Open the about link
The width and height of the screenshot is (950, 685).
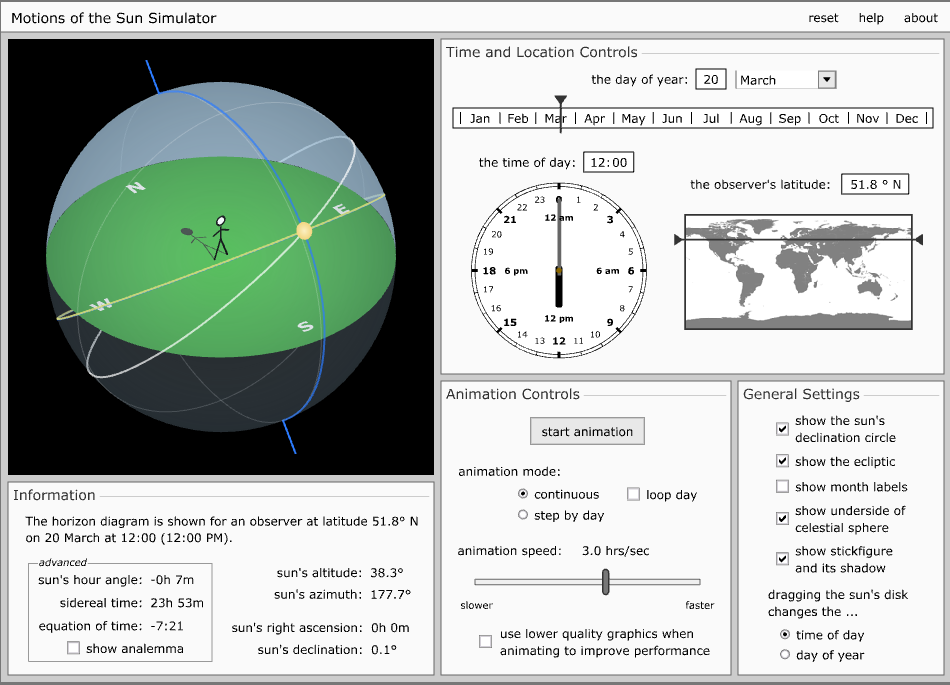(x=920, y=18)
